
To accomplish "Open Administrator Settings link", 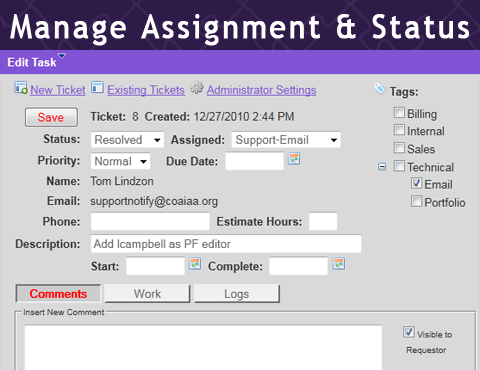I will (x=261, y=90).
